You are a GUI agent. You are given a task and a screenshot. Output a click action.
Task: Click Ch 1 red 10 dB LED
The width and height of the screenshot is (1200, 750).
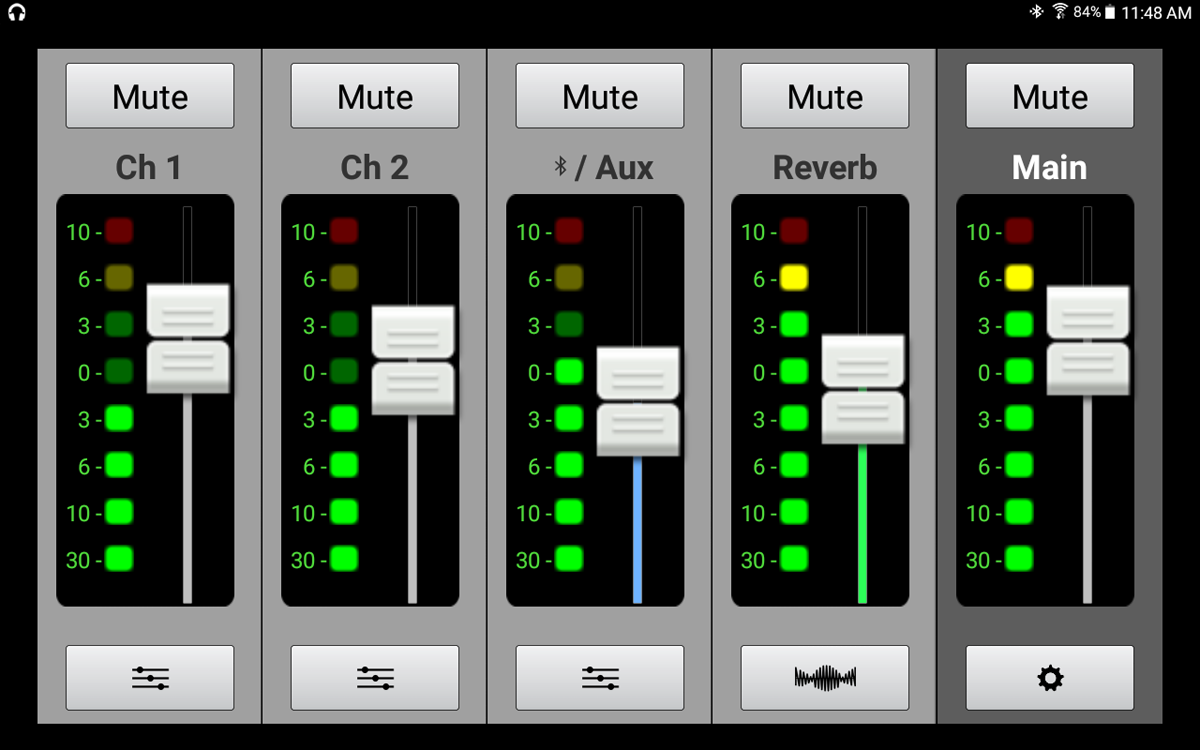click(119, 231)
